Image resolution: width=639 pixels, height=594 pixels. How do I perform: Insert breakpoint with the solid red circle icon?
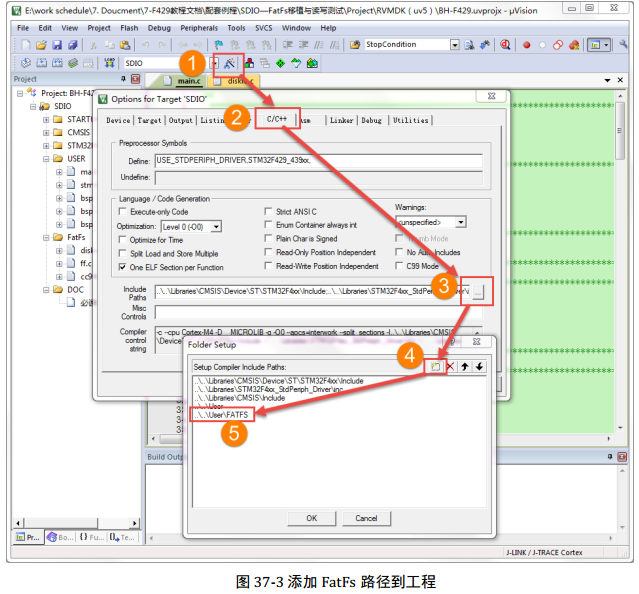[527, 45]
